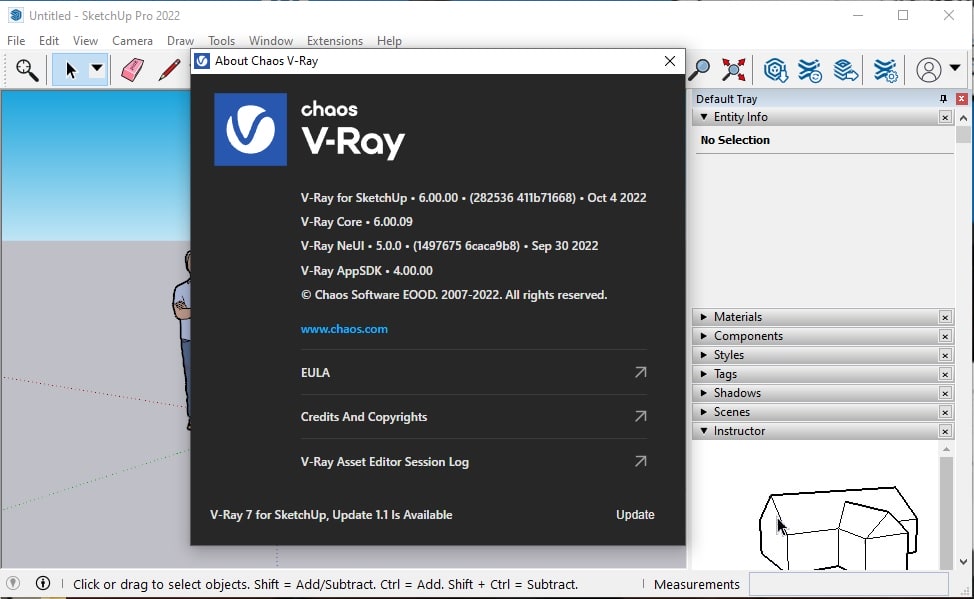Expand the Shadows panel
The height and width of the screenshot is (599, 974).
pos(704,393)
